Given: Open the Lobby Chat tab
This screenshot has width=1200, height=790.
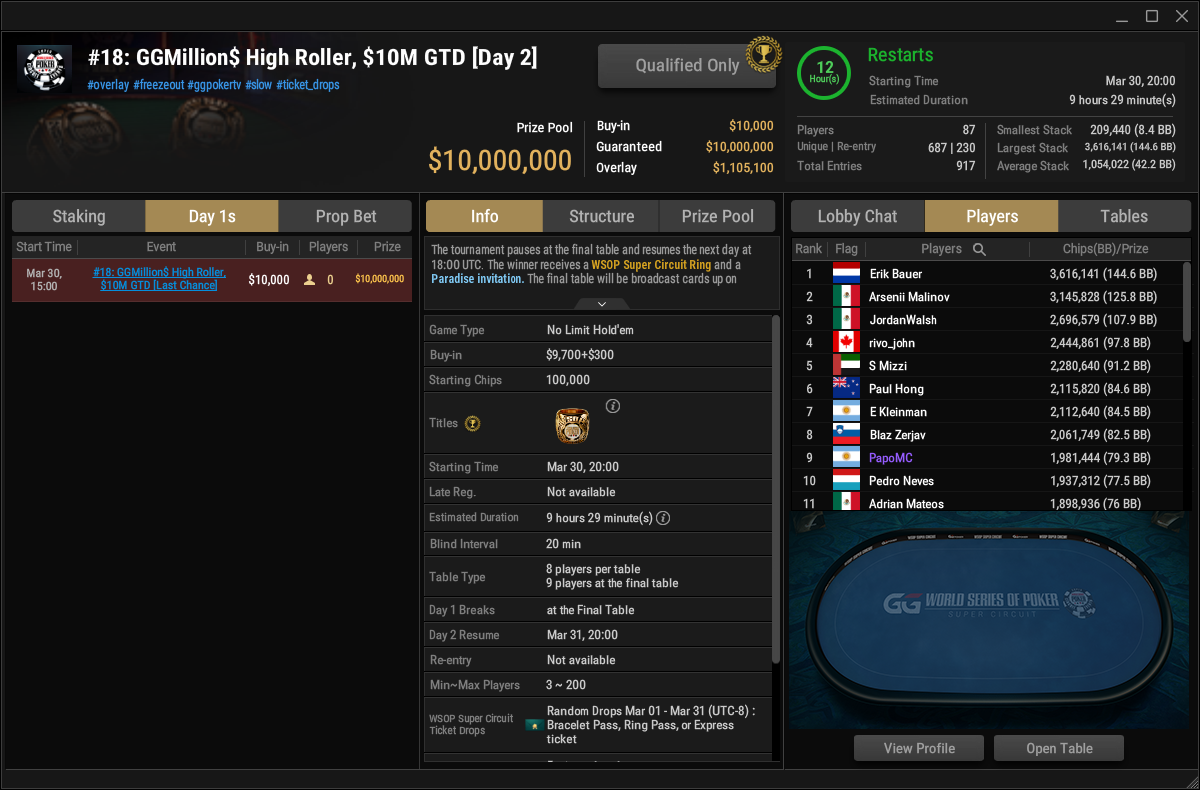Looking at the screenshot, I should (858, 216).
